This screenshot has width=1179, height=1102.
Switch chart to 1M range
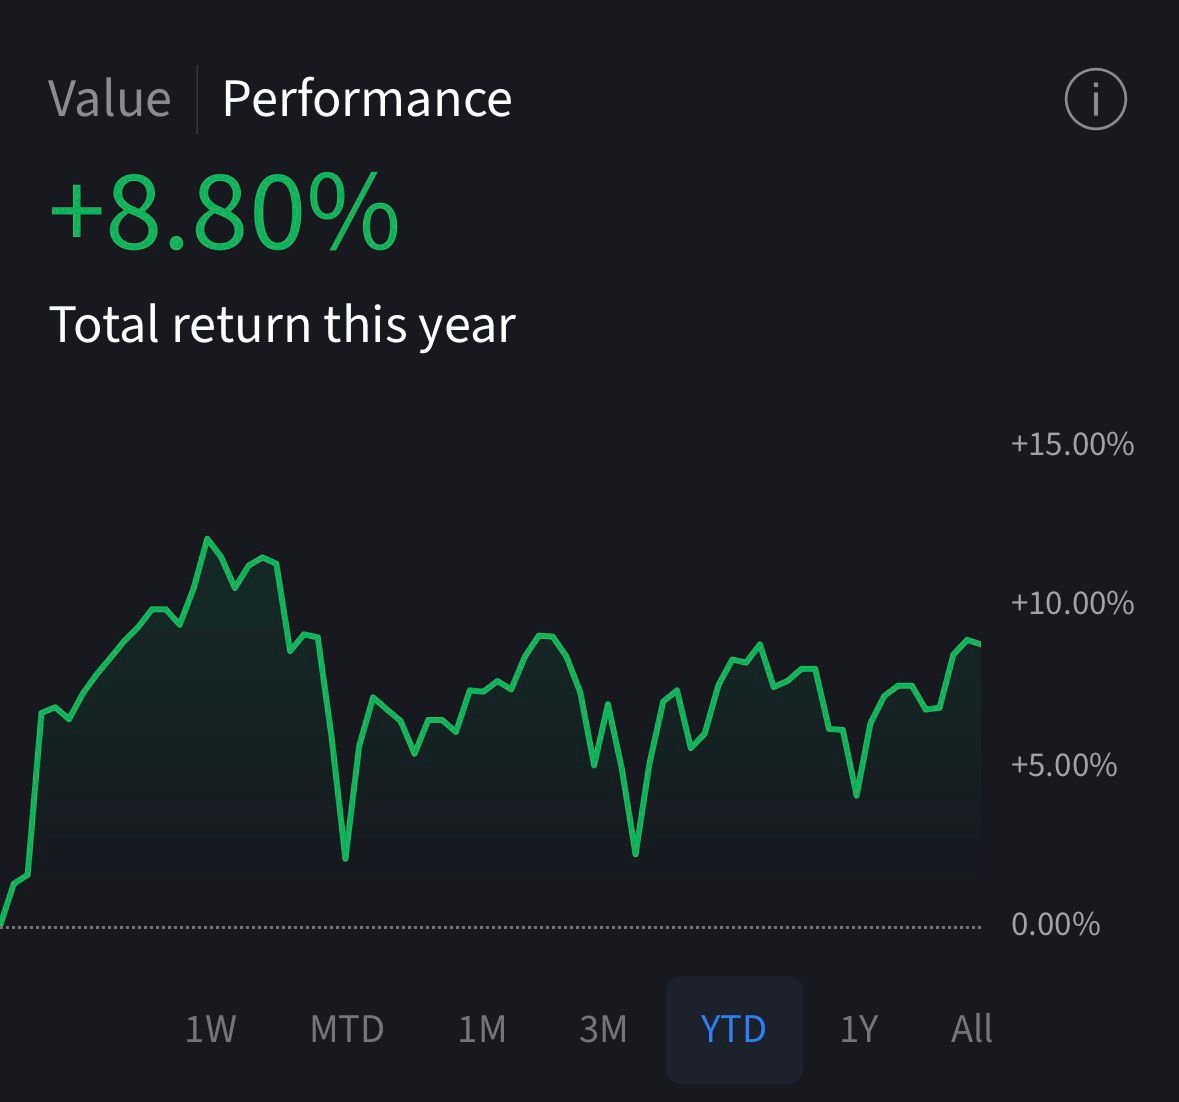[482, 1029]
